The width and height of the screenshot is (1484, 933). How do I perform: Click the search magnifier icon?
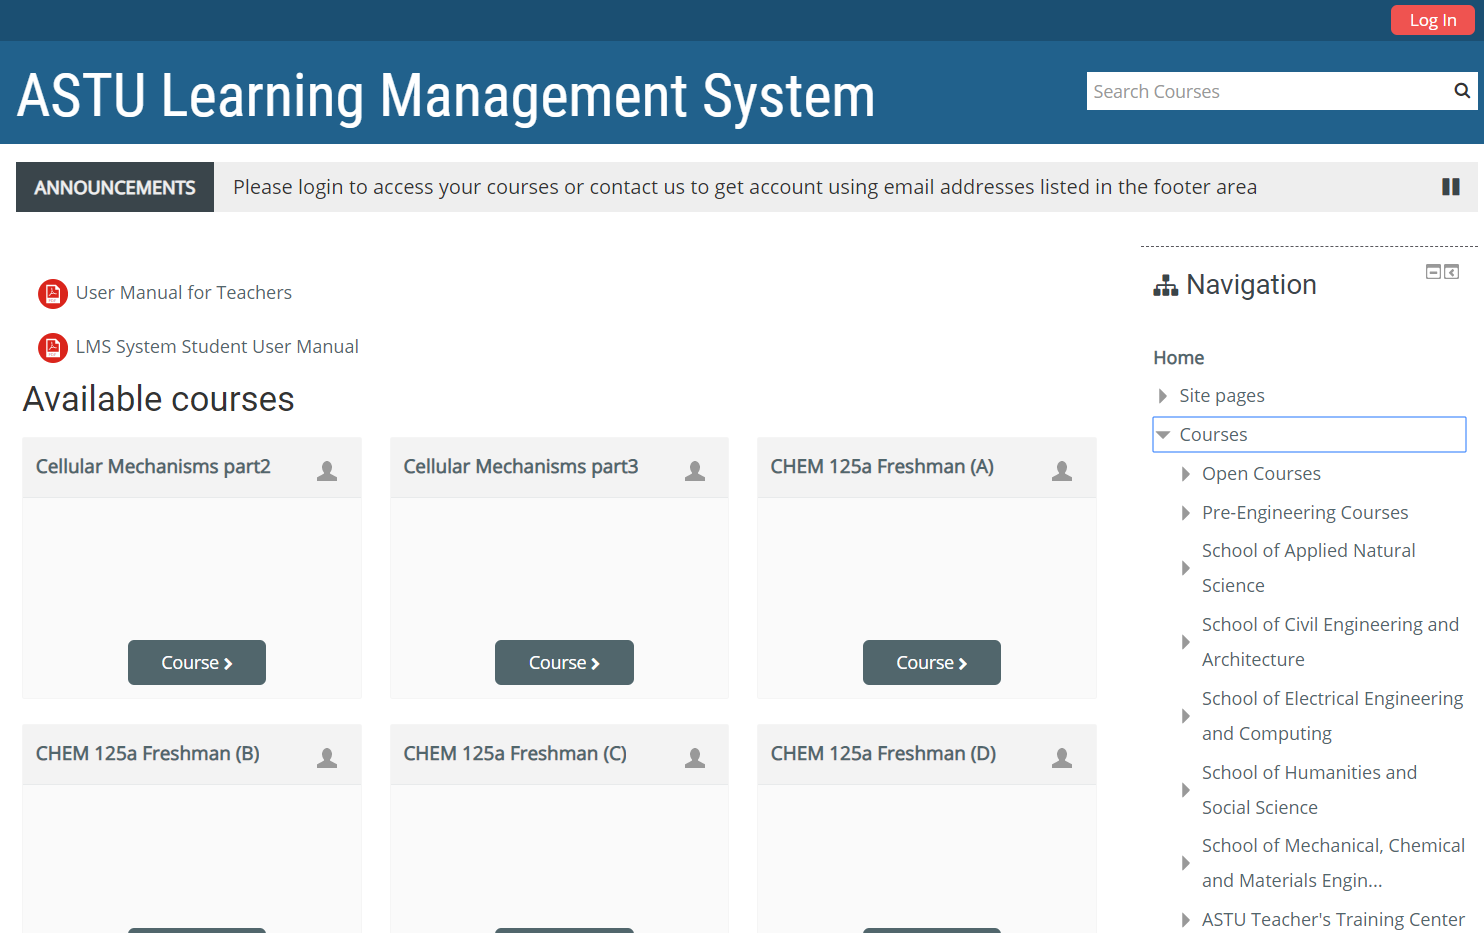click(x=1461, y=91)
